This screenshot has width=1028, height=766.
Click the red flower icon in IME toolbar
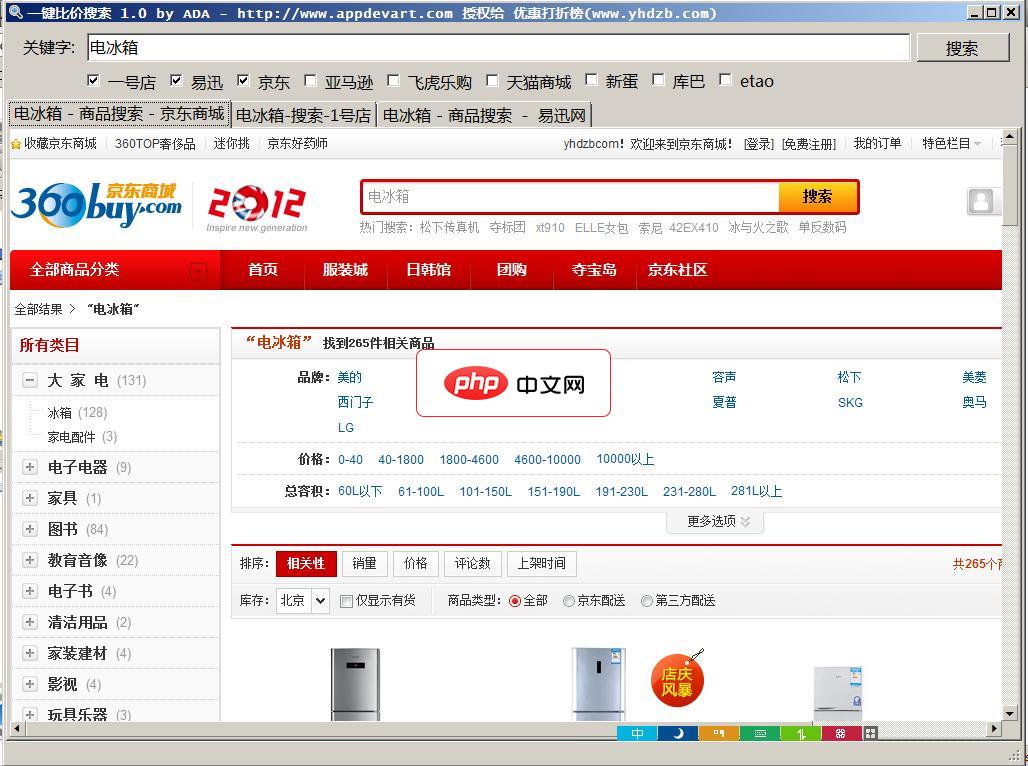841,733
